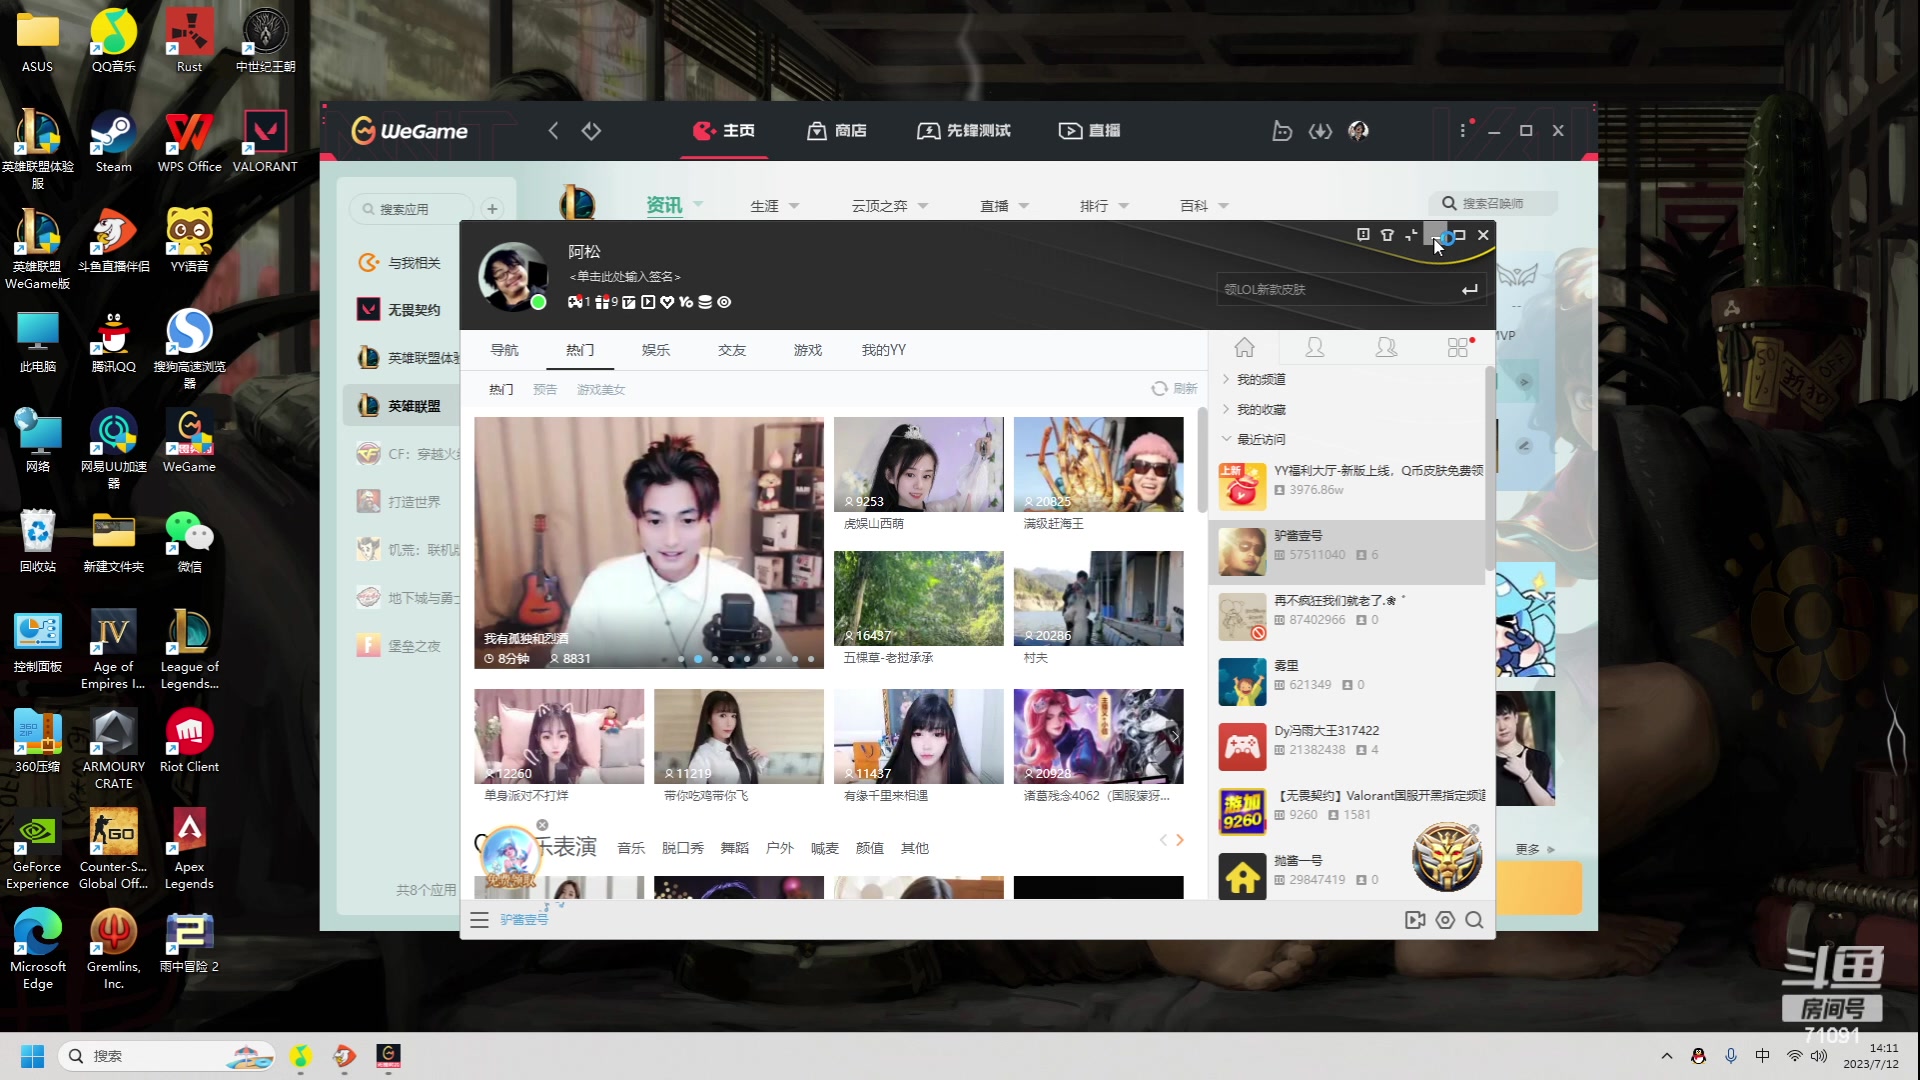Switch to YY 导航 tab
This screenshot has width=1920, height=1080.
point(504,350)
